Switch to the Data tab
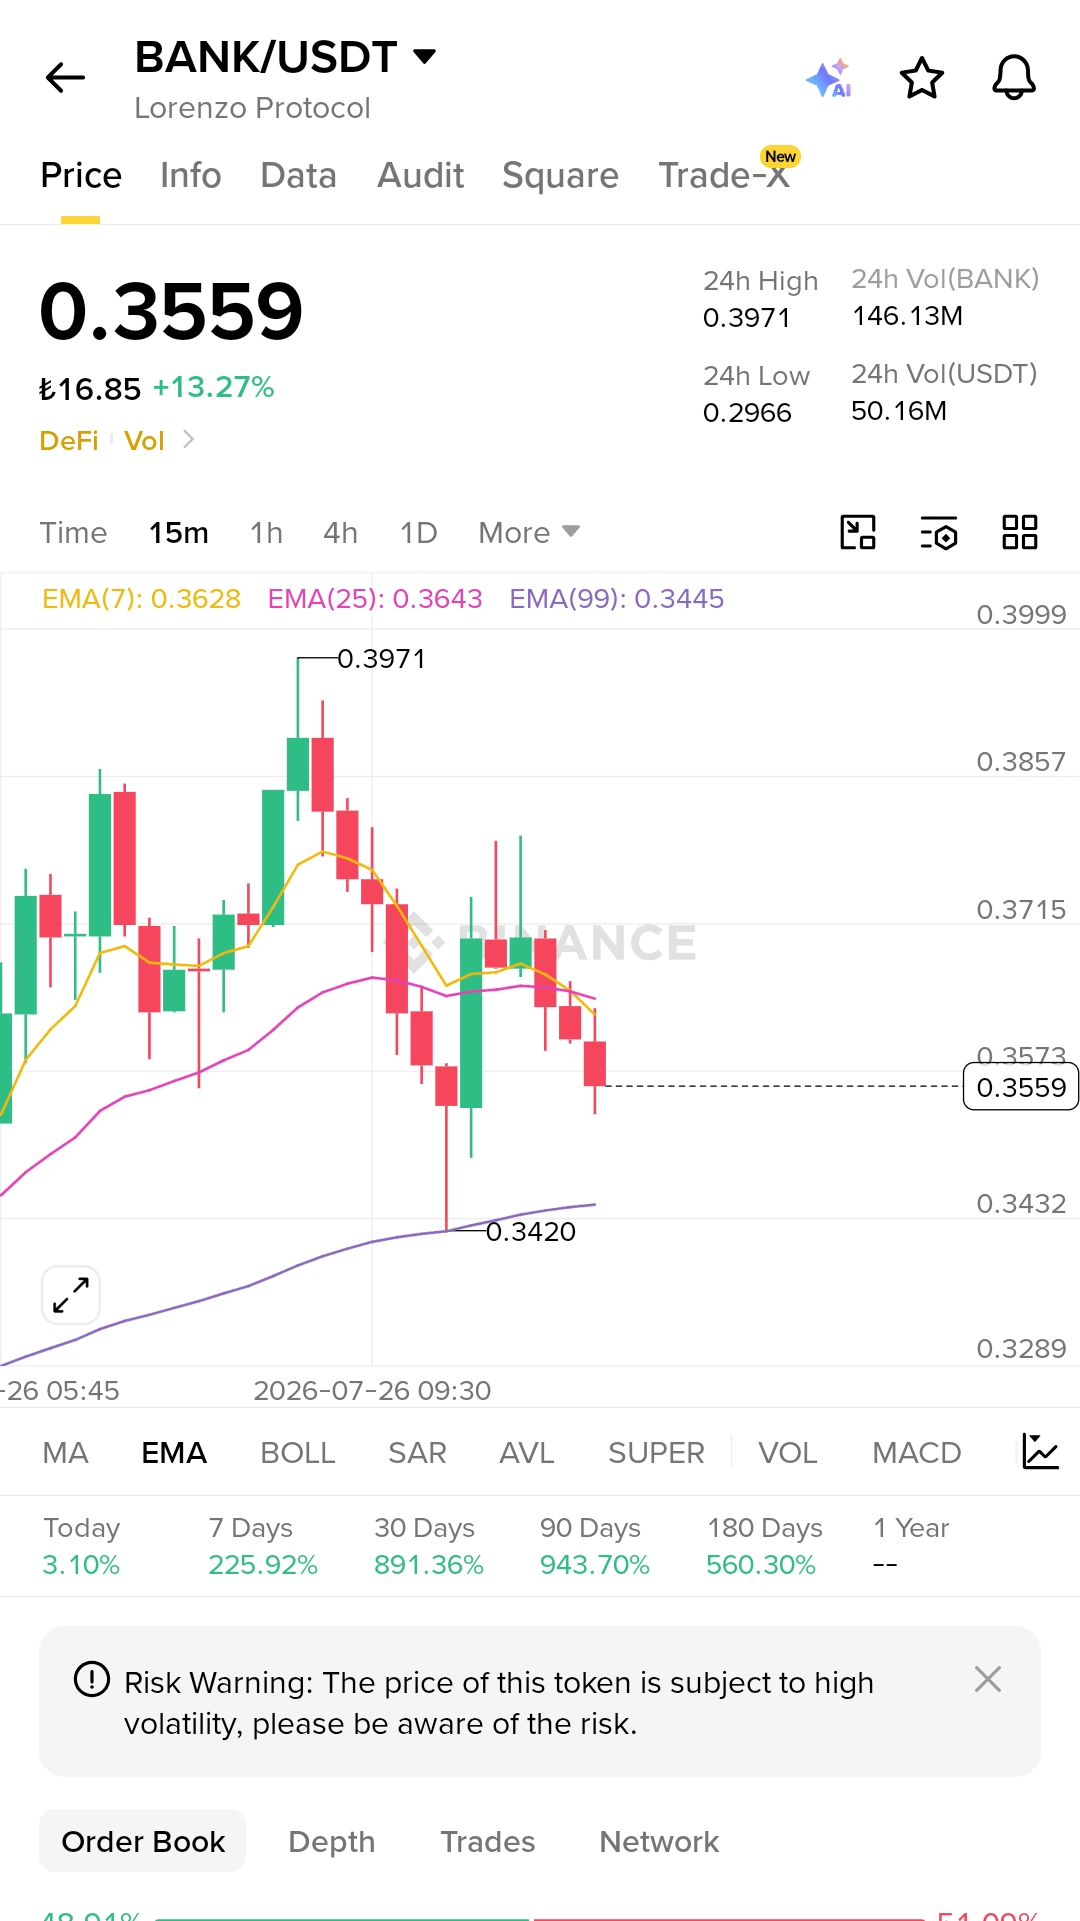The image size is (1080, 1921). [298, 175]
